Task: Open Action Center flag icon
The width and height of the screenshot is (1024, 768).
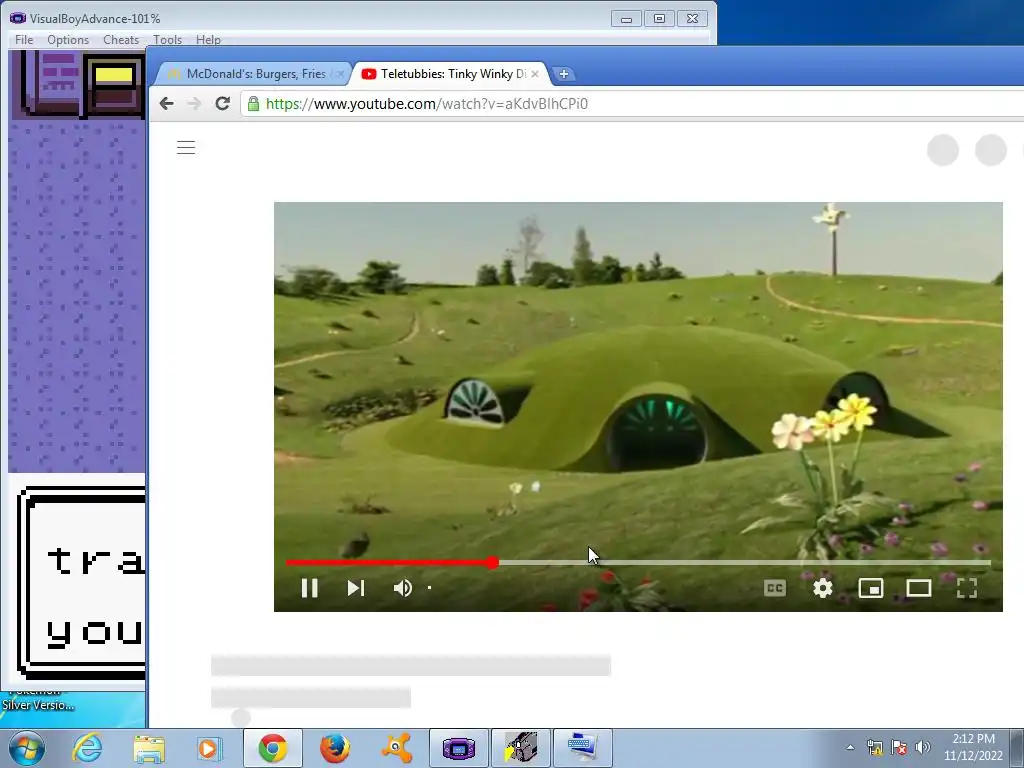Action: click(899, 748)
